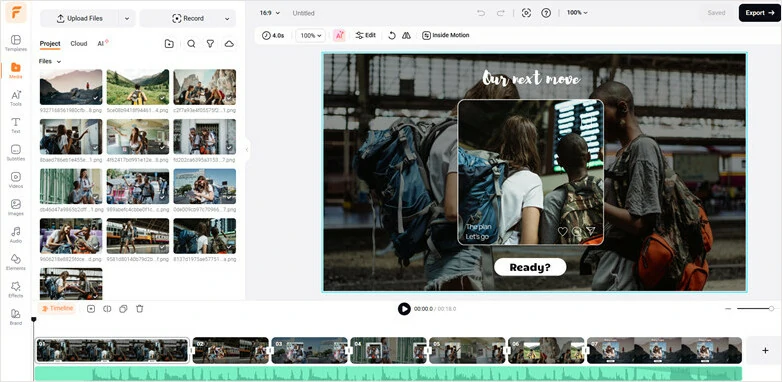Click the cloud storage icon
This screenshot has width=782, height=382.
point(229,44)
